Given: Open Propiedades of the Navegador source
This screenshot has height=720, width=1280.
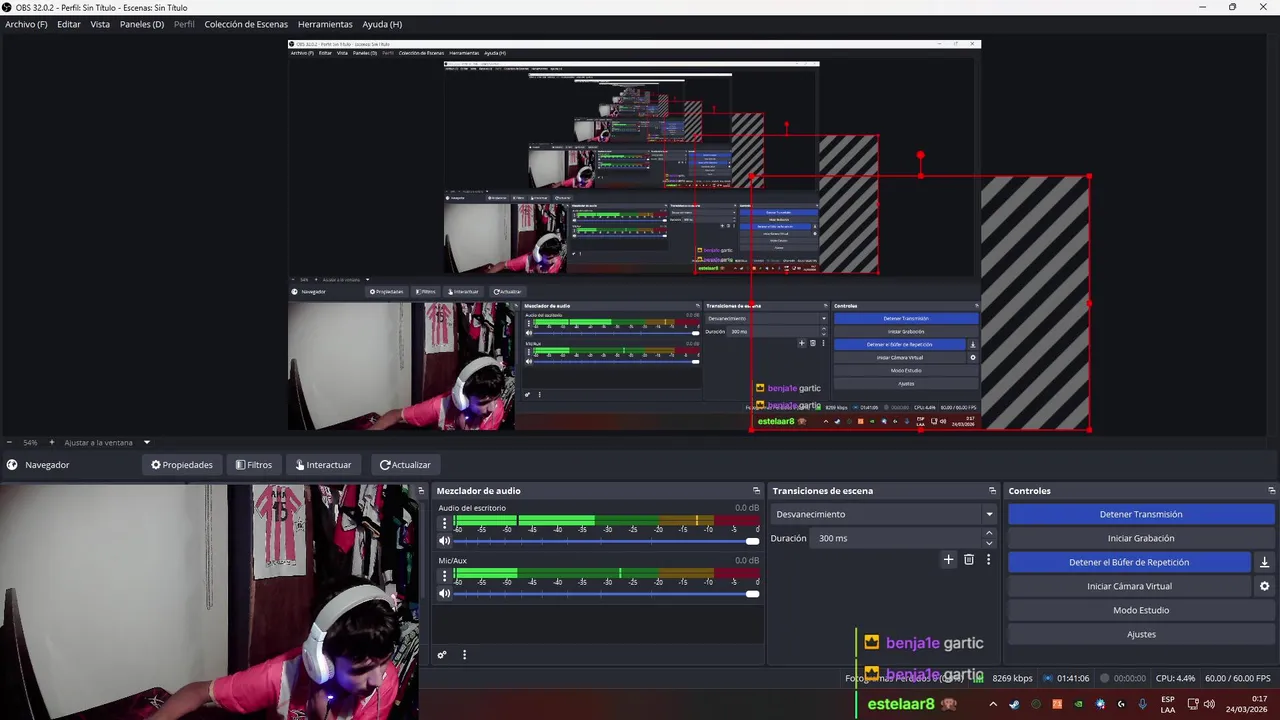Looking at the screenshot, I should point(182,465).
